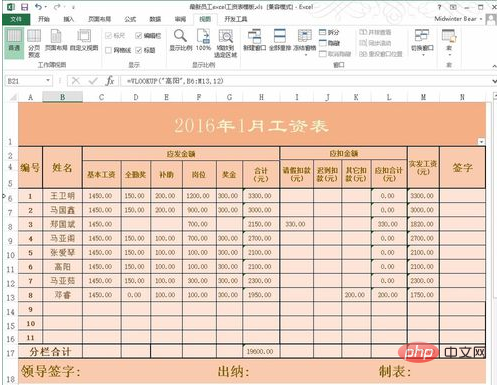497x385 pixels.
Task: Switch to the Page Layout (页面布局) ribbon tab
Action: (100, 19)
